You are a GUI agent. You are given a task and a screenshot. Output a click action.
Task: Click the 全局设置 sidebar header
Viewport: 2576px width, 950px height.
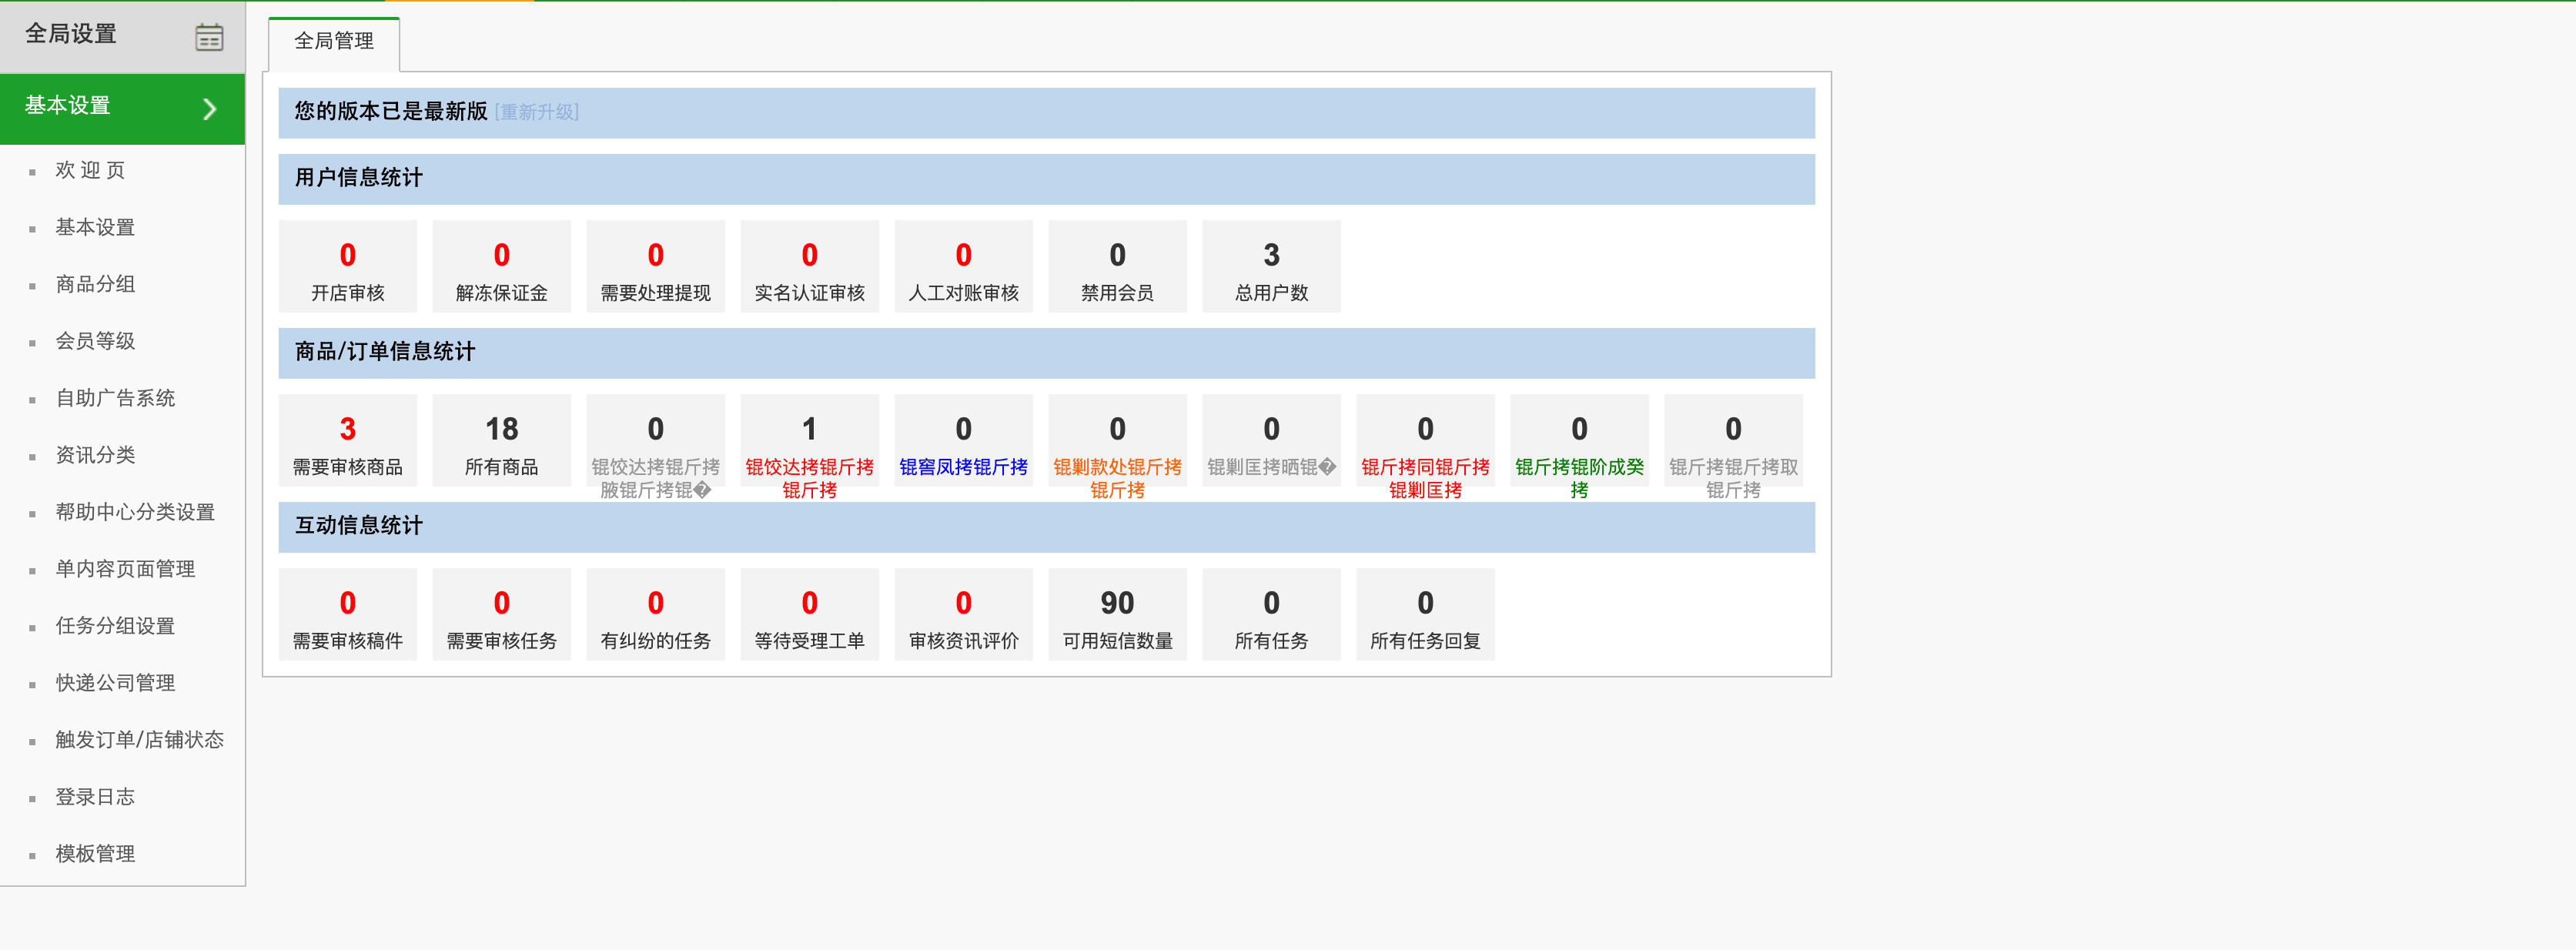coord(122,37)
